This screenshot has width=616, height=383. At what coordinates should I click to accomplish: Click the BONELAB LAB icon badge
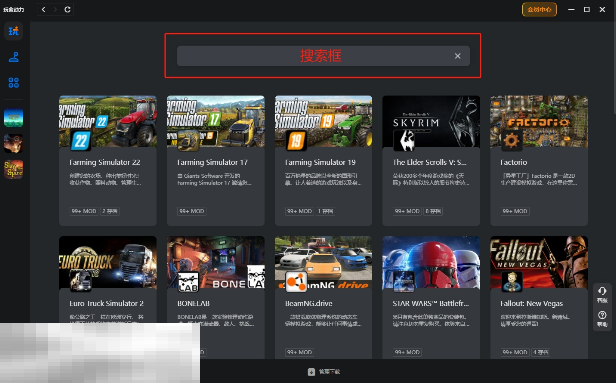pyautogui.click(x=189, y=281)
